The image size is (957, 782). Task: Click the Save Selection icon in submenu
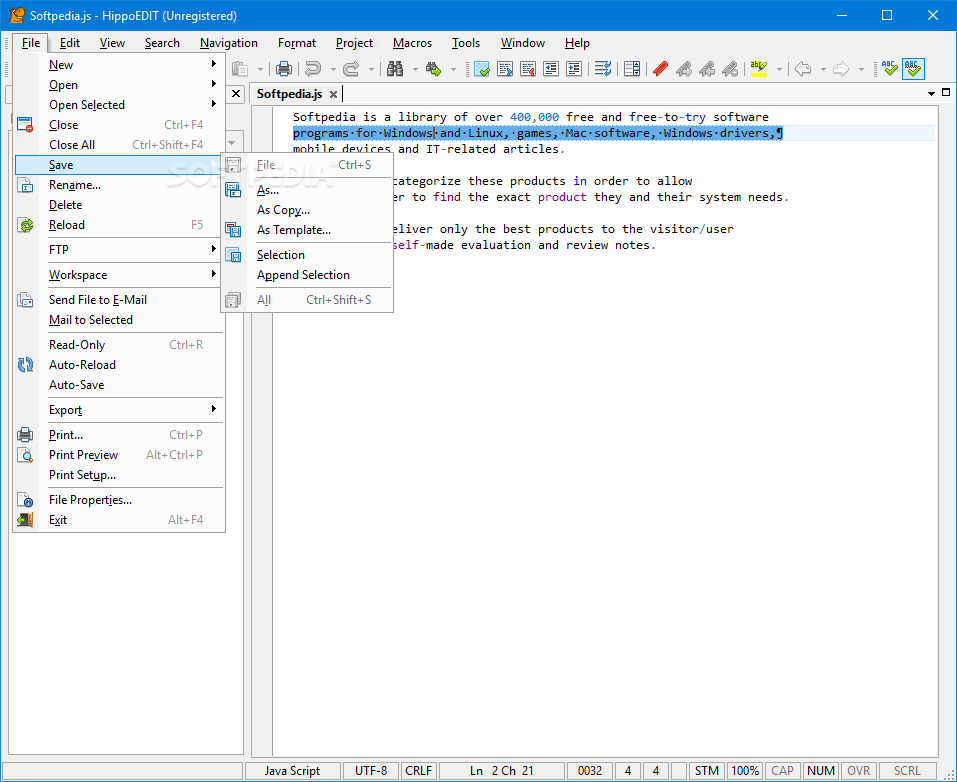click(233, 255)
